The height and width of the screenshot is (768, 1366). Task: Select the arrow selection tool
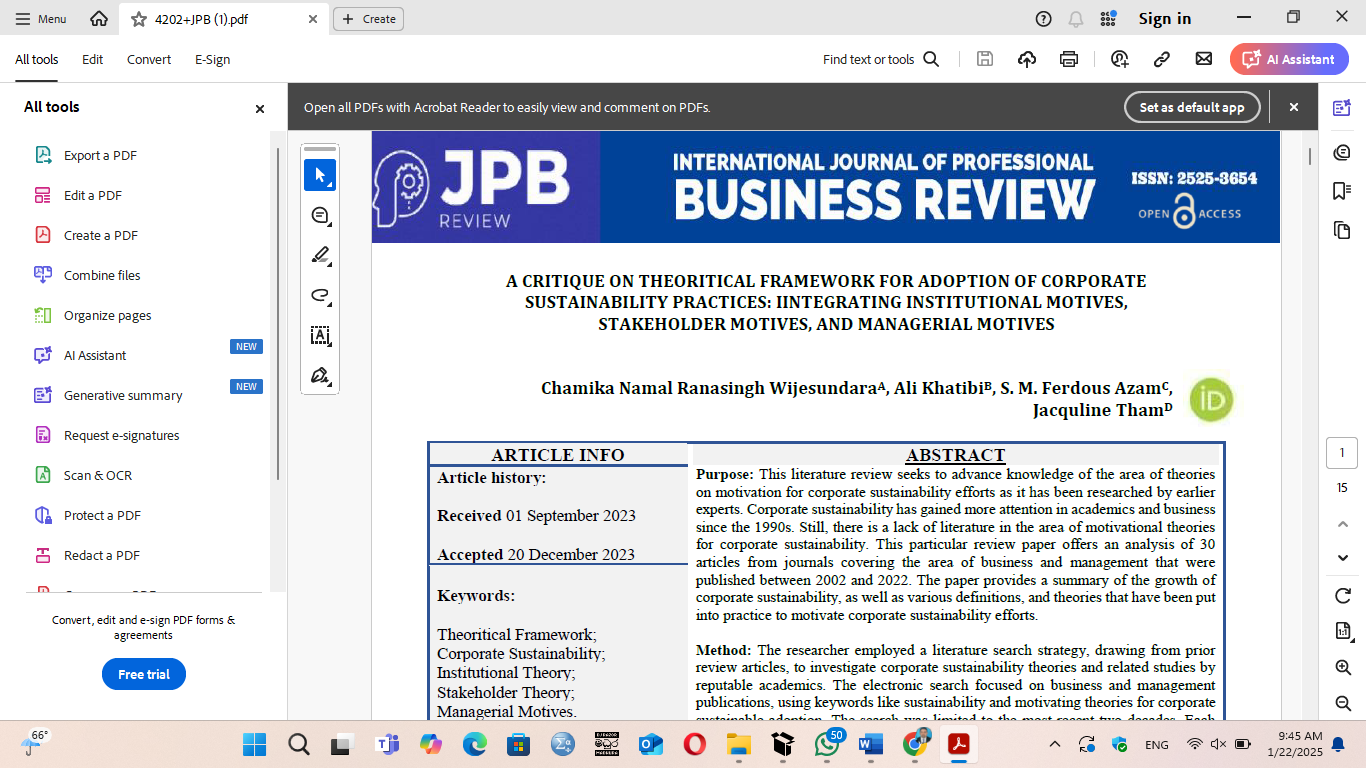[x=320, y=175]
